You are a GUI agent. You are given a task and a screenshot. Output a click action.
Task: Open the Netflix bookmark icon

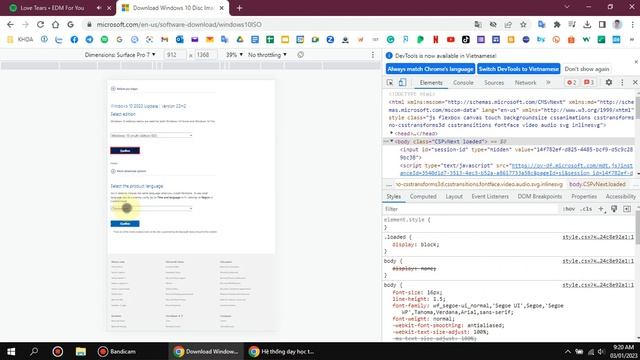click(x=436, y=40)
